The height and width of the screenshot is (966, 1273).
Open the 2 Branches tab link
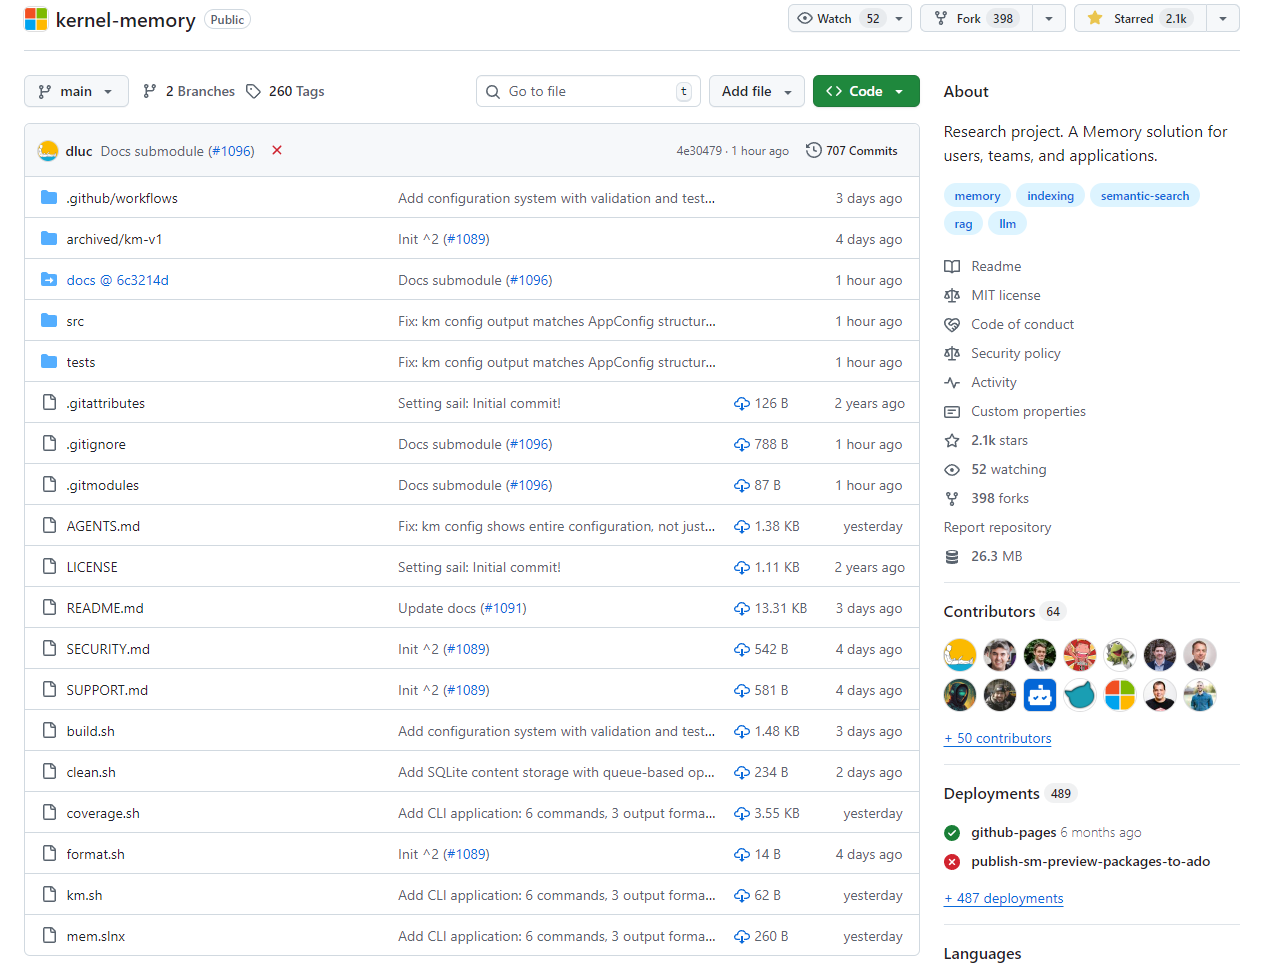click(x=190, y=91)
